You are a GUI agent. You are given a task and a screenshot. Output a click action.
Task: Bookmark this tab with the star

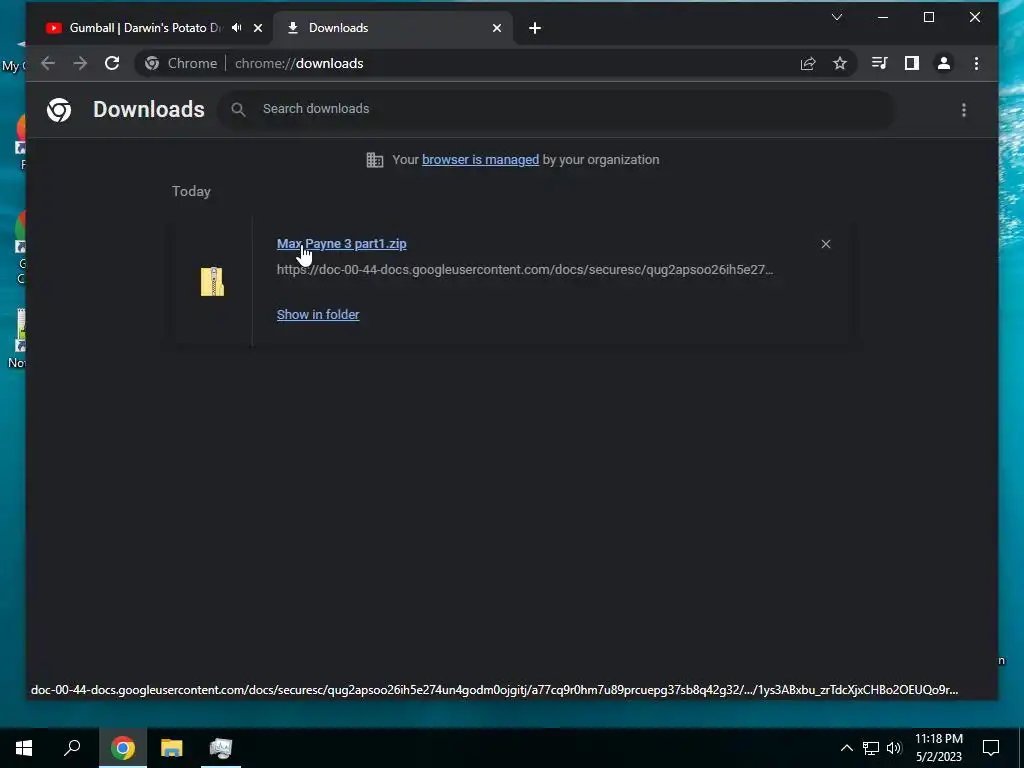click(x=840, y=63)
